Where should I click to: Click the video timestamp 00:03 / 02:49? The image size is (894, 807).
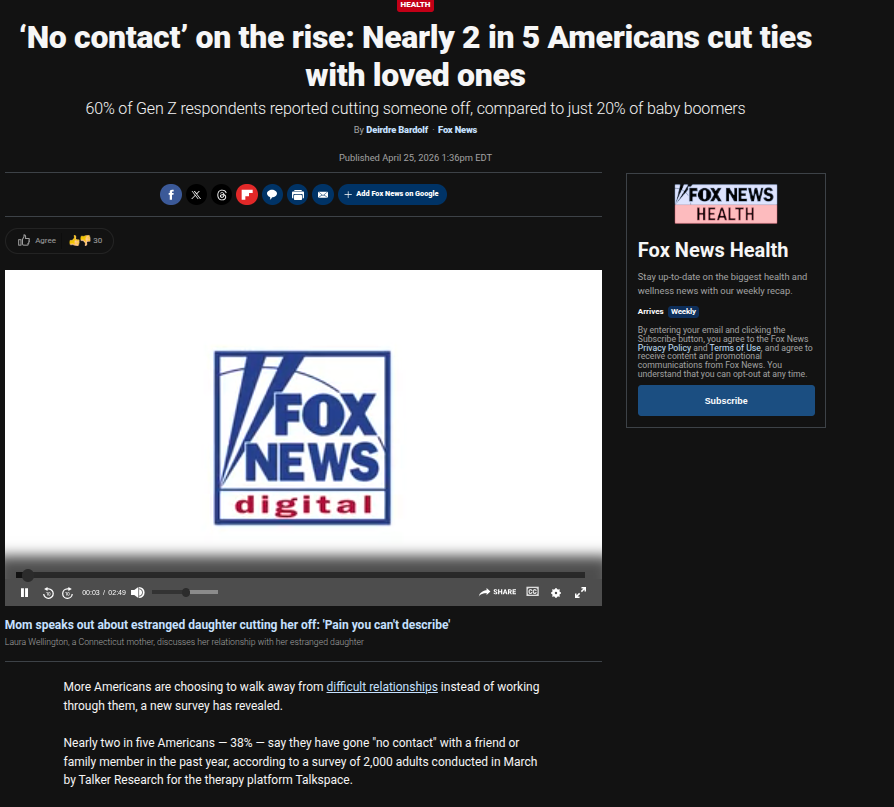(x=104, y=593)
